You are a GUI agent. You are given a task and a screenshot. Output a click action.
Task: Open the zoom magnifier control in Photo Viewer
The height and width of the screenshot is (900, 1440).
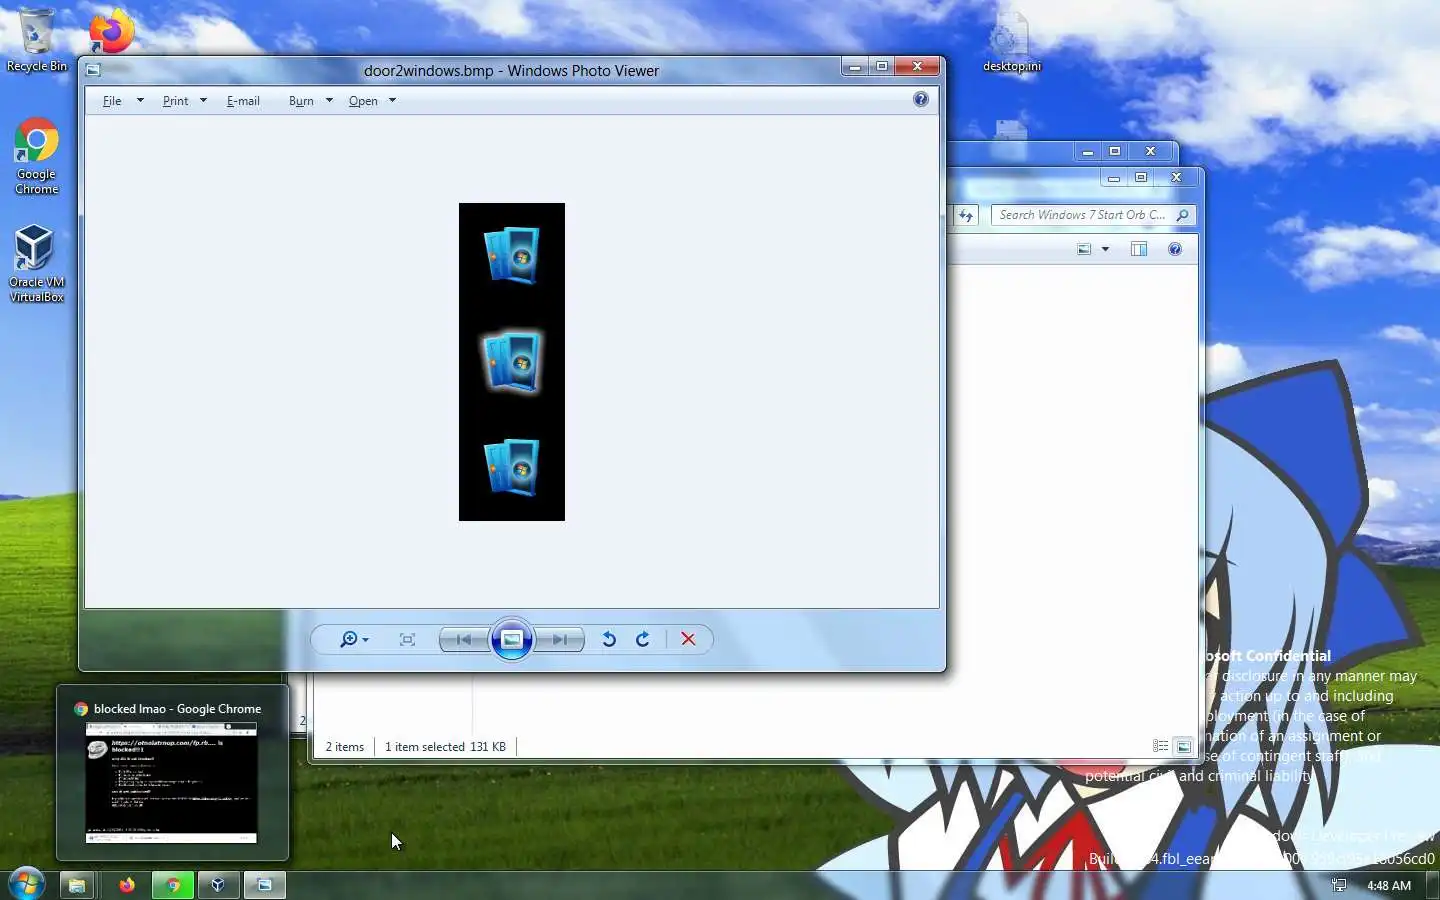point(353,640)
